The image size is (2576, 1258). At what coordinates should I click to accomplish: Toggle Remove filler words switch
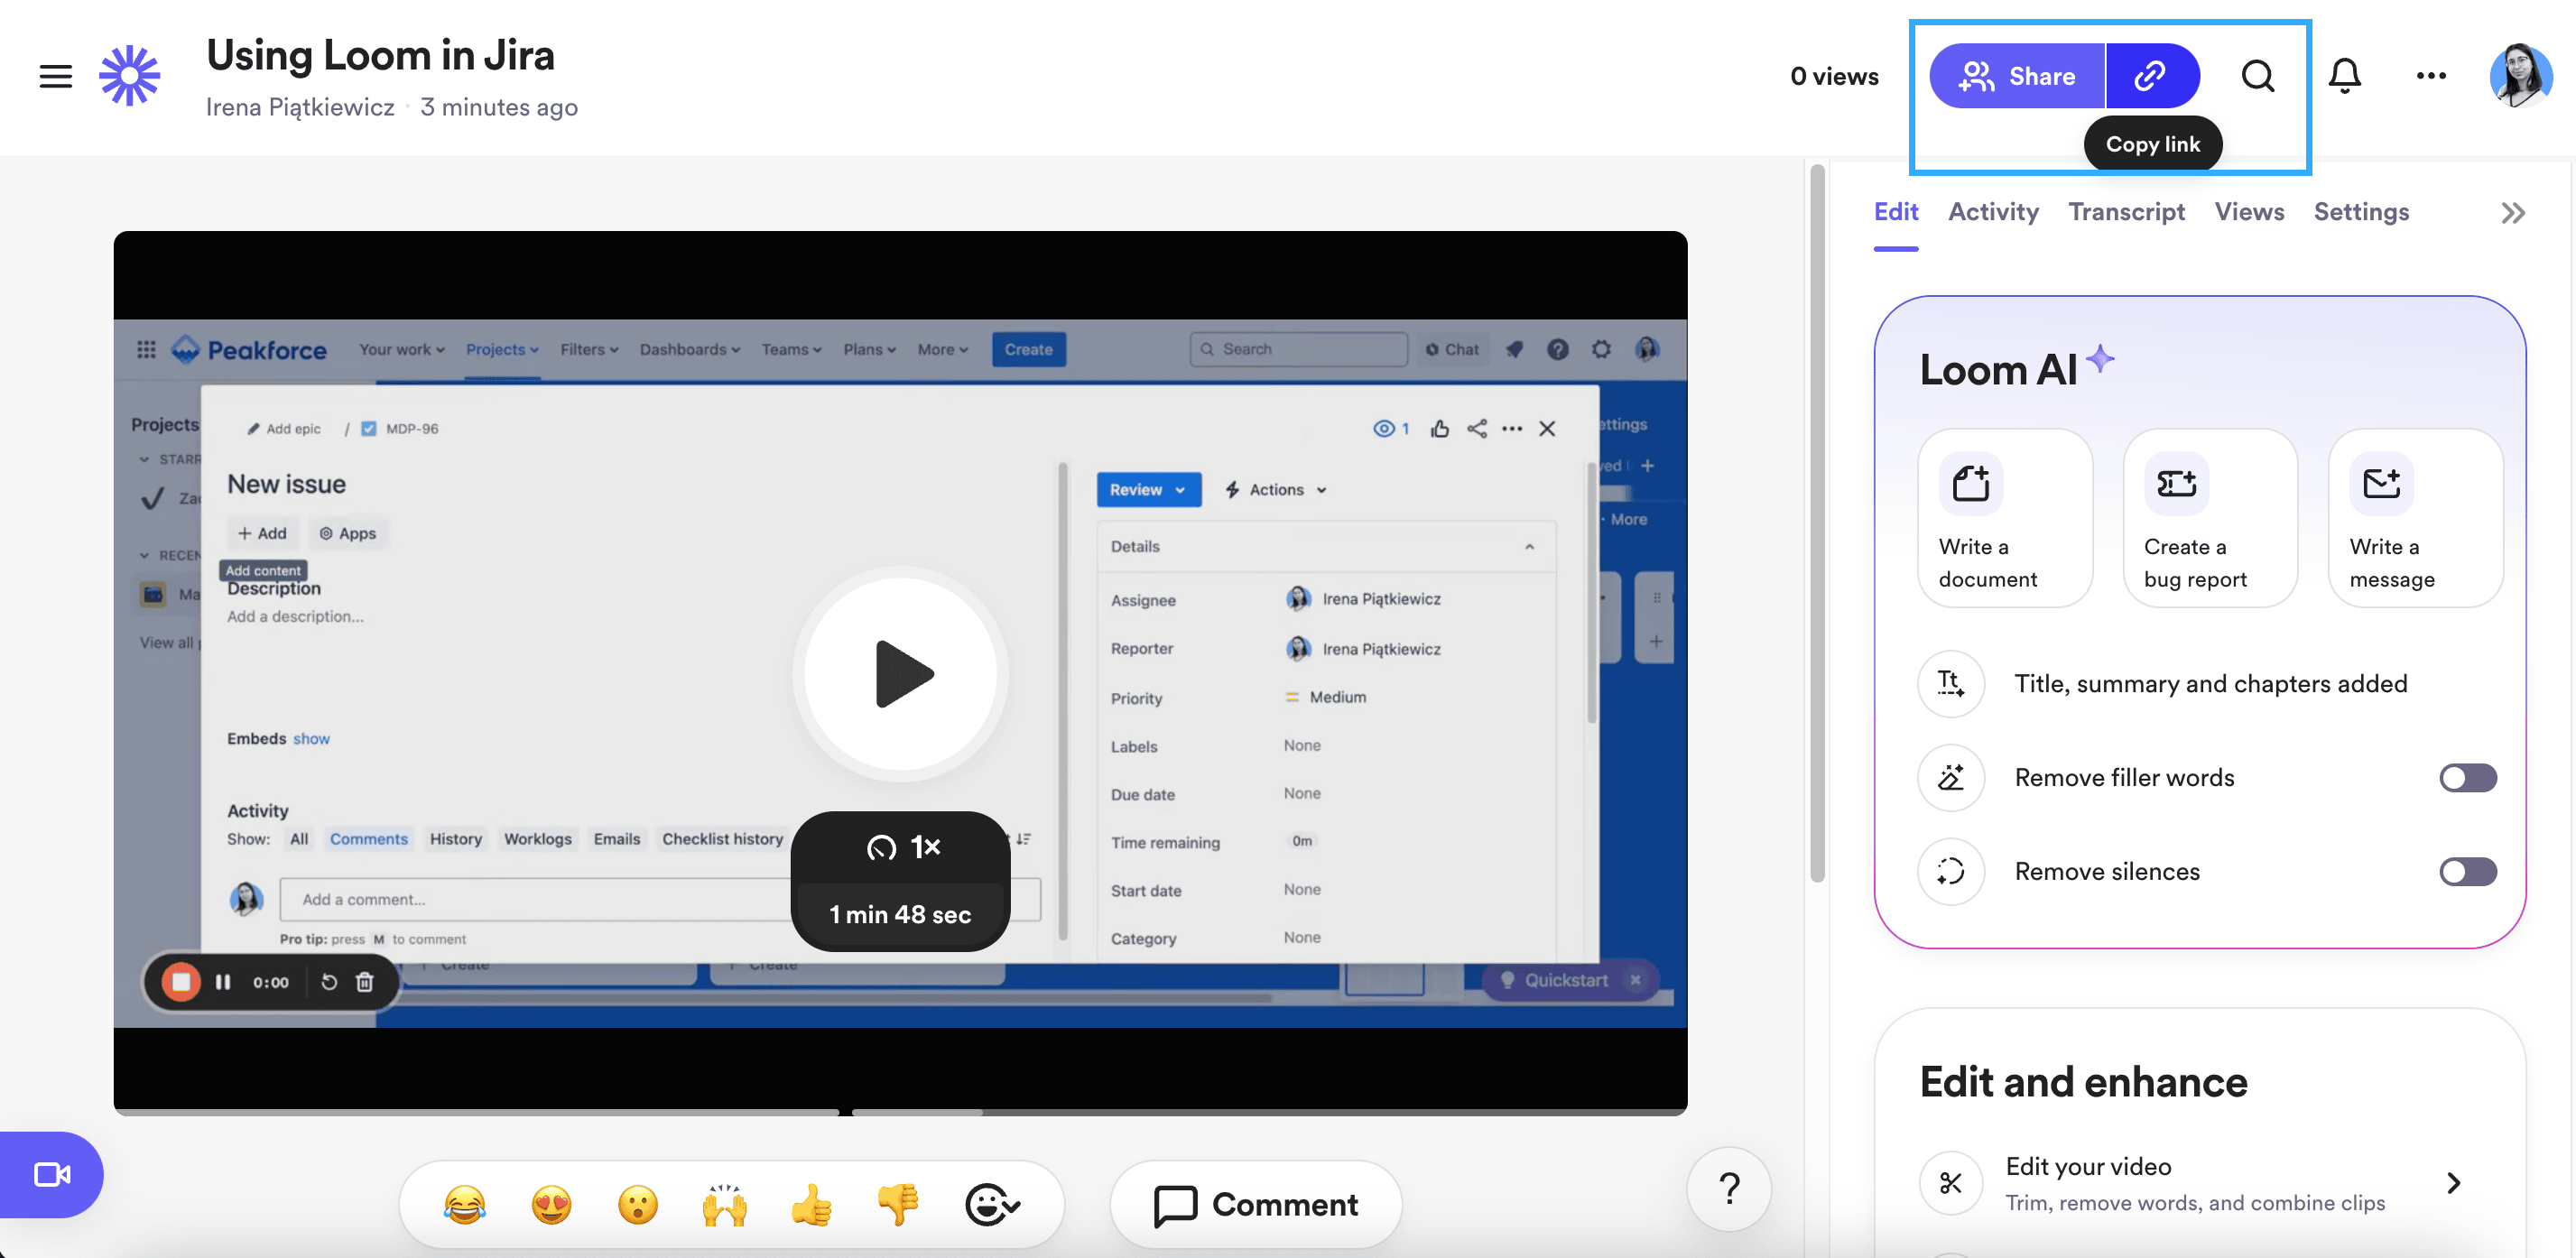(x=2467, y=778)
